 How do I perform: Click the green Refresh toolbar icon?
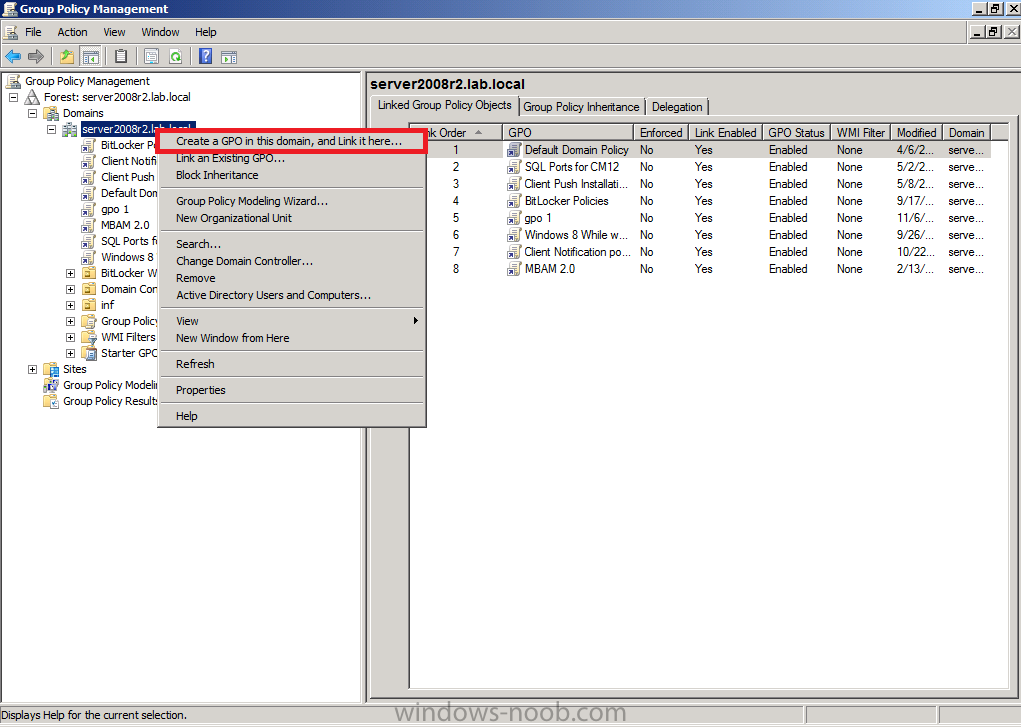point(175,57)
